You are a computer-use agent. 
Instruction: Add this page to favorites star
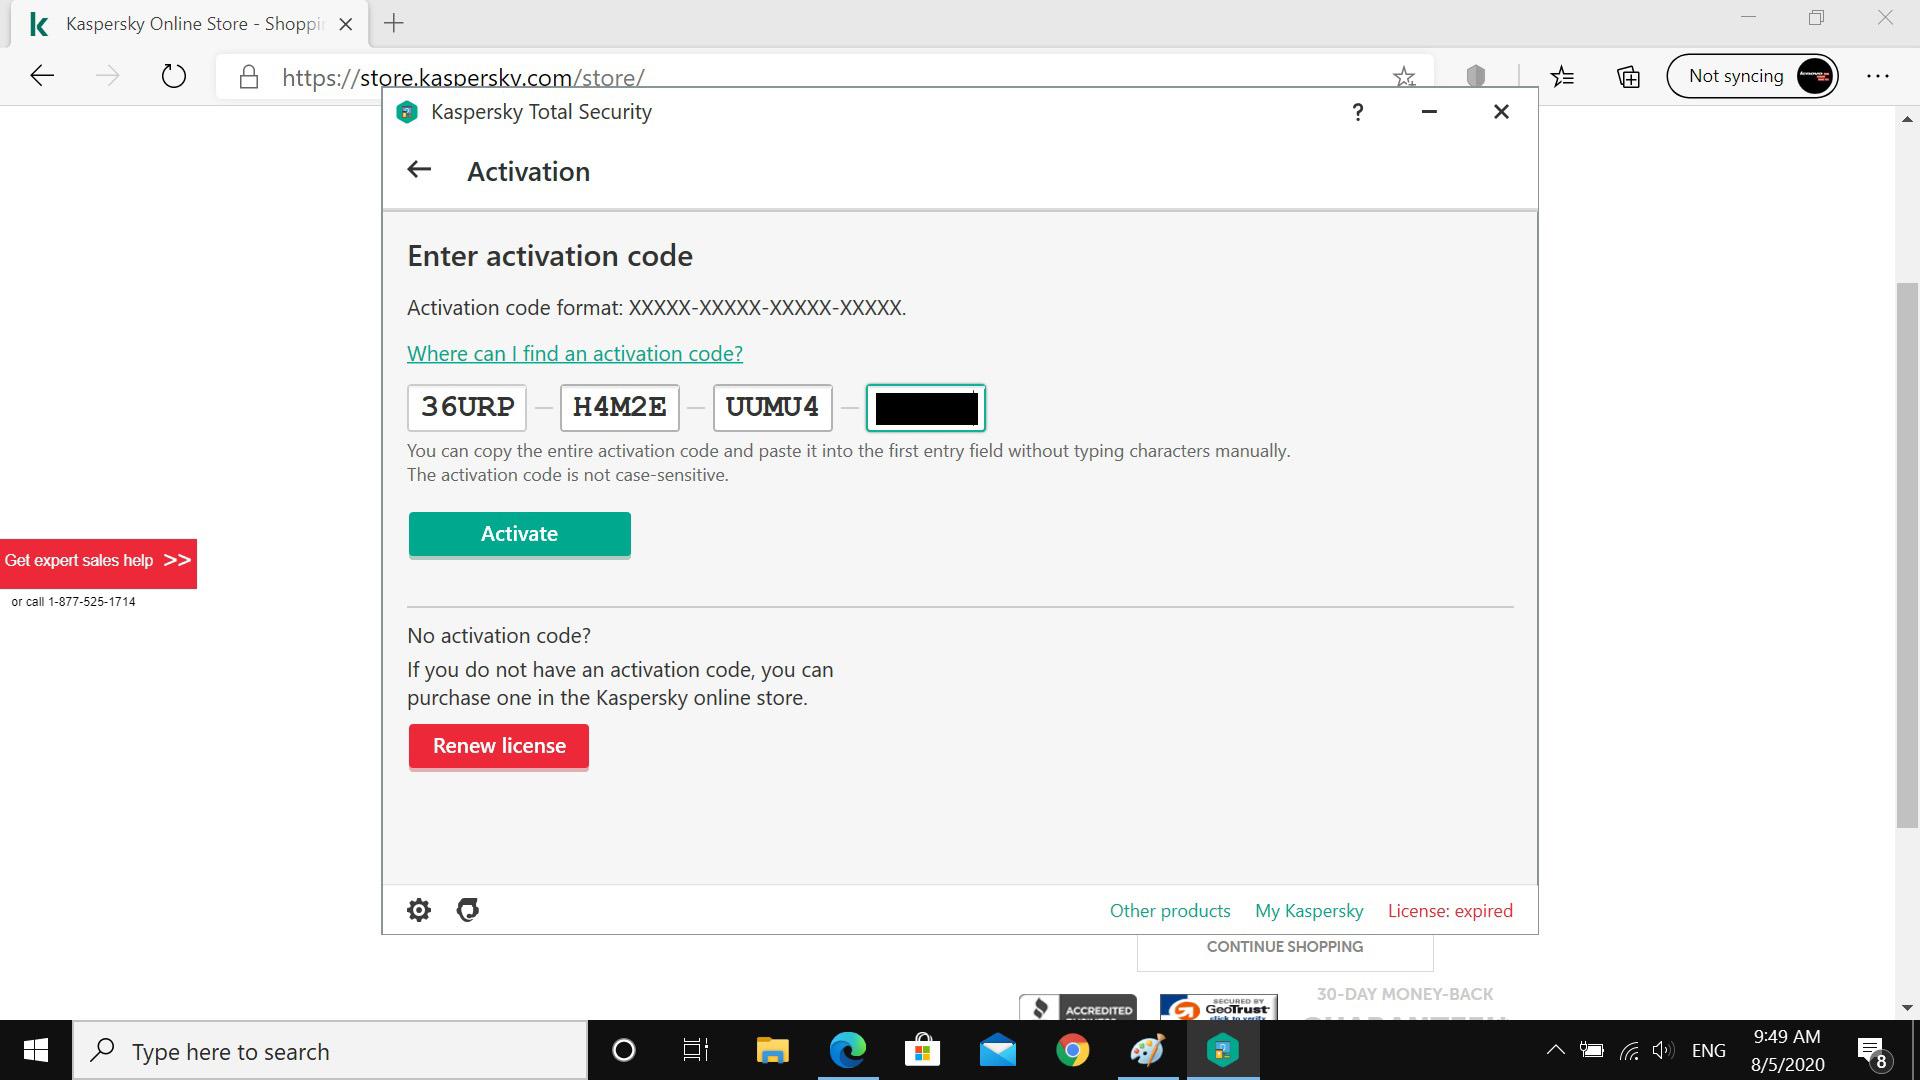coord(1404,77)
